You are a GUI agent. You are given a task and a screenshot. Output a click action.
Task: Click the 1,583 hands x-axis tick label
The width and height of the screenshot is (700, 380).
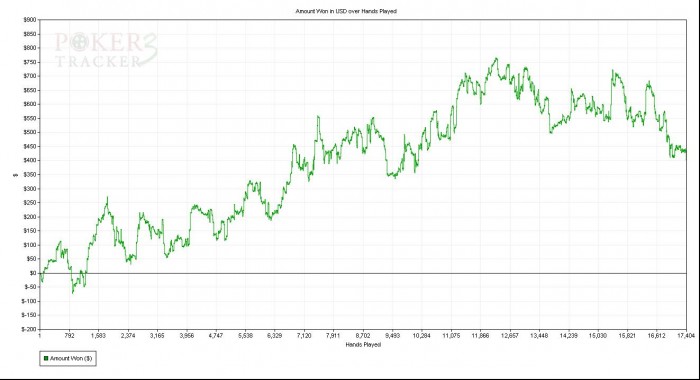coord(98,336)
